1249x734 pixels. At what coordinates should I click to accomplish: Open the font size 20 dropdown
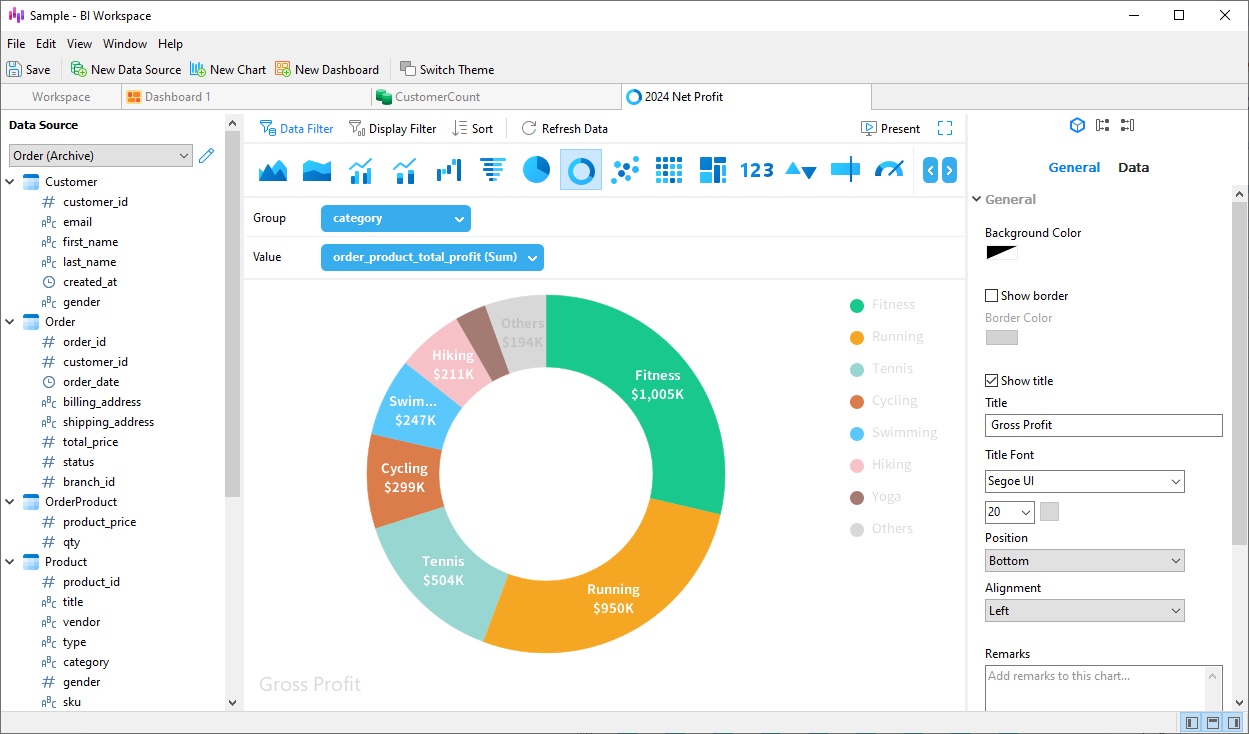click(1009, 512)
